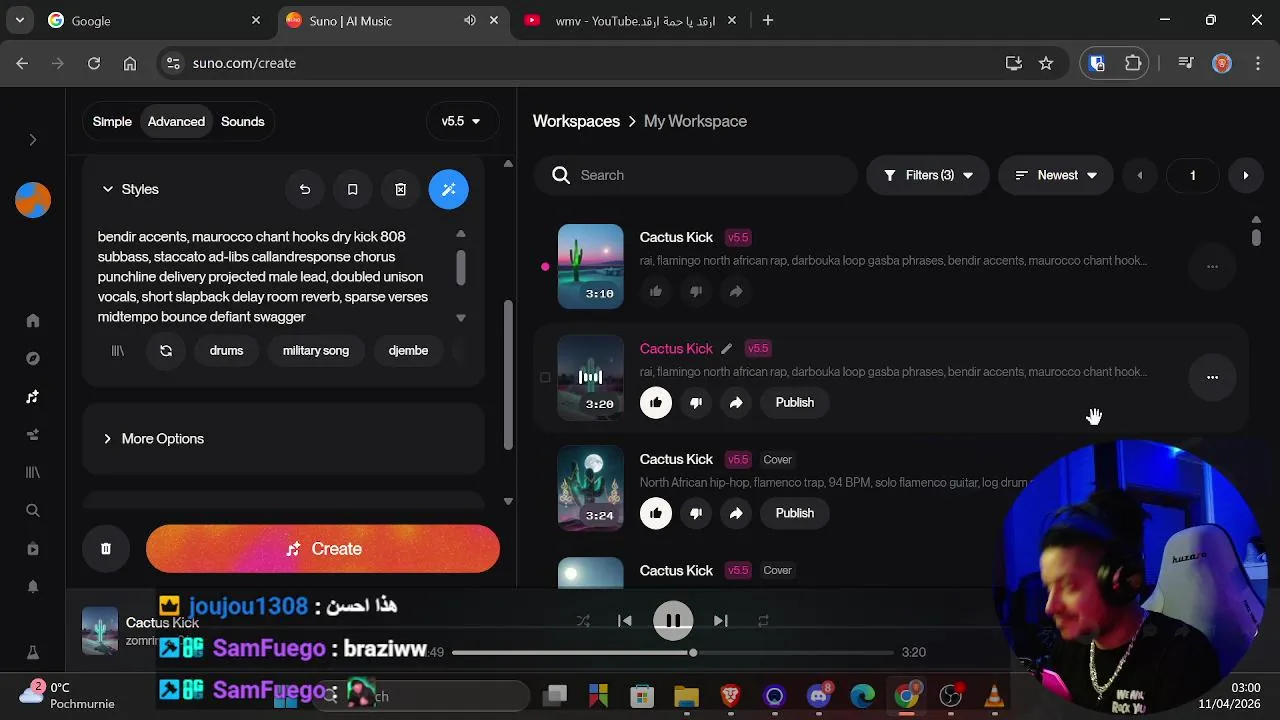Pause the currently playing track

click(673, 621)
